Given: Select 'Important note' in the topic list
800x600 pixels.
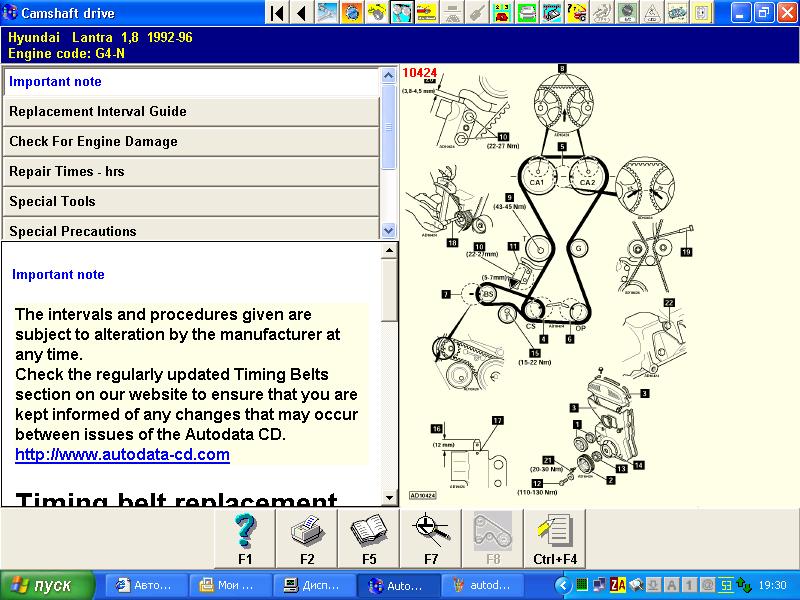Looking at the screenshot, I should tap(191, 82).
